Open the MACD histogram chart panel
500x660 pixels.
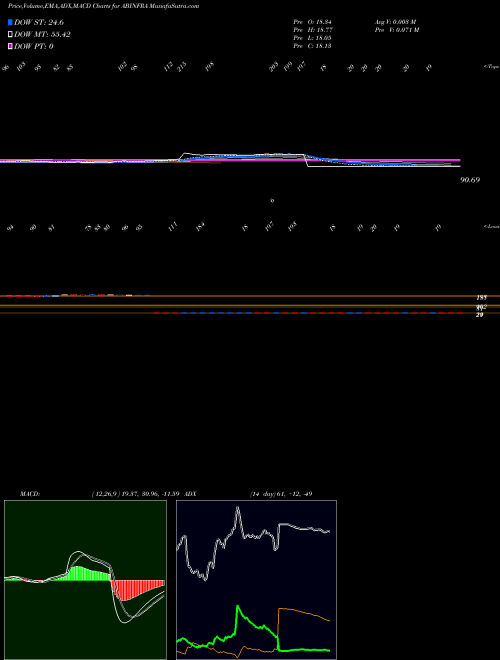(85, 580)
